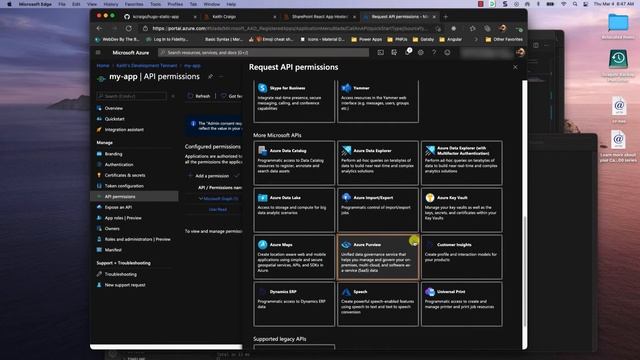Switch to the GitHub browser tab
Image resolution: width=640 pixels, height=360 pixels.
coord(159,17)
